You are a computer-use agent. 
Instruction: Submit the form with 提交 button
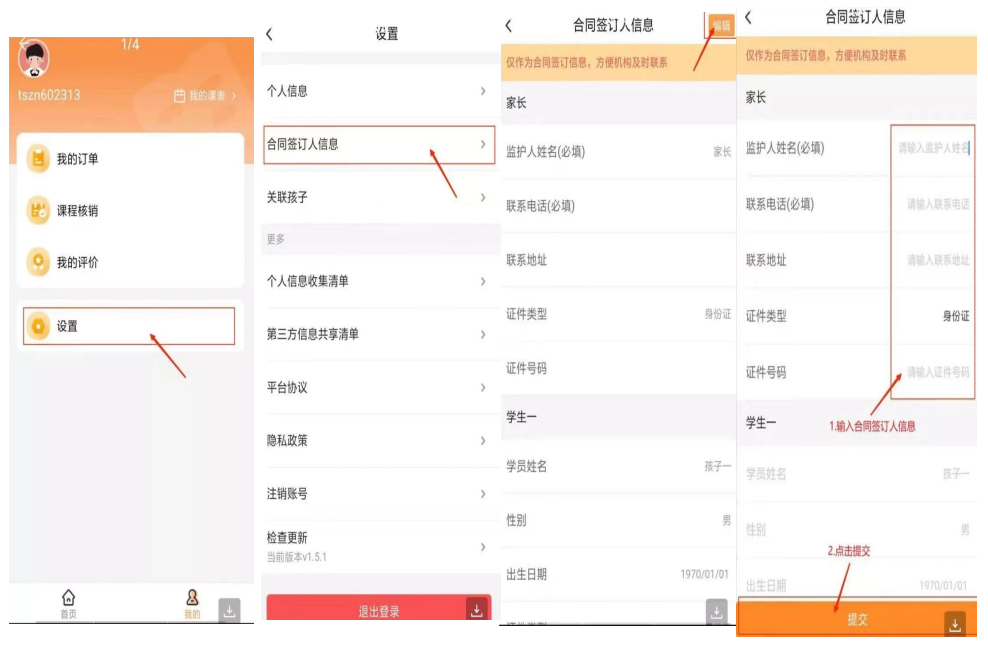(857, 619)
